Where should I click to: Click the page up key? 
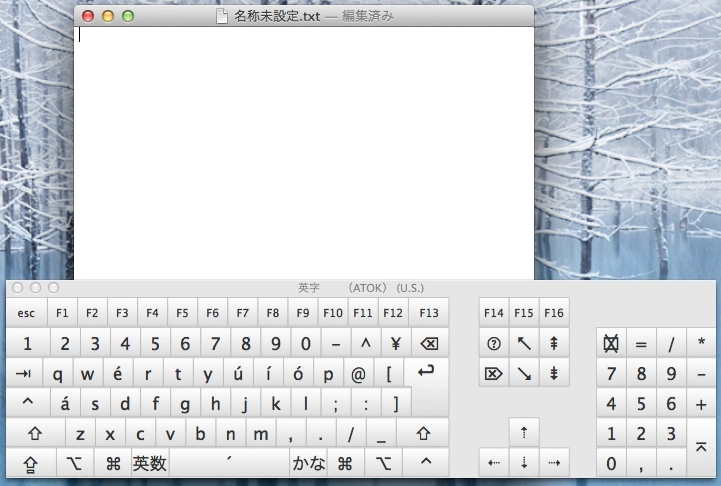point(554,343)
